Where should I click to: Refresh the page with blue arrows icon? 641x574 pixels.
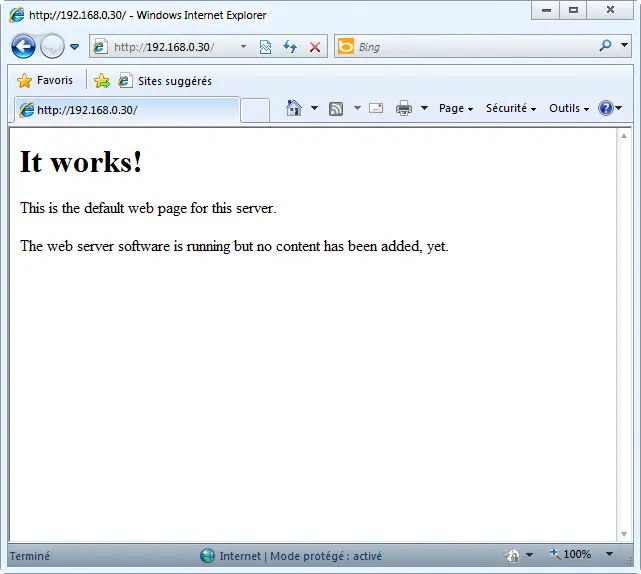[290, 47]
